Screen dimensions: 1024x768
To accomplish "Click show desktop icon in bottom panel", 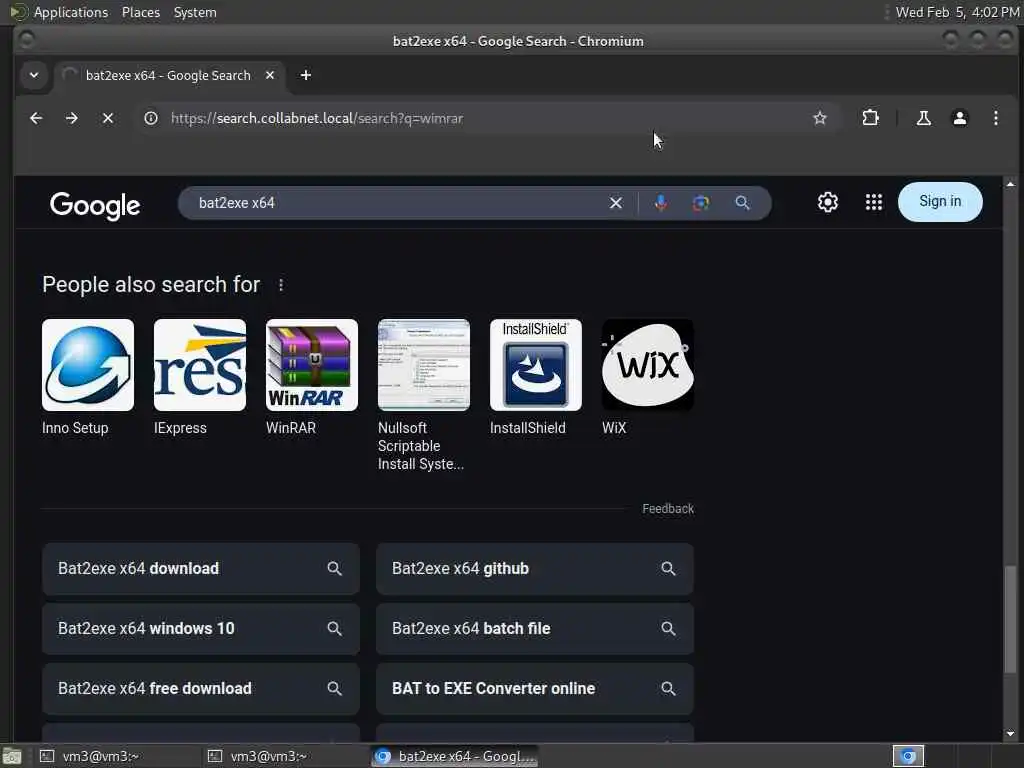I will click(12, 757).
